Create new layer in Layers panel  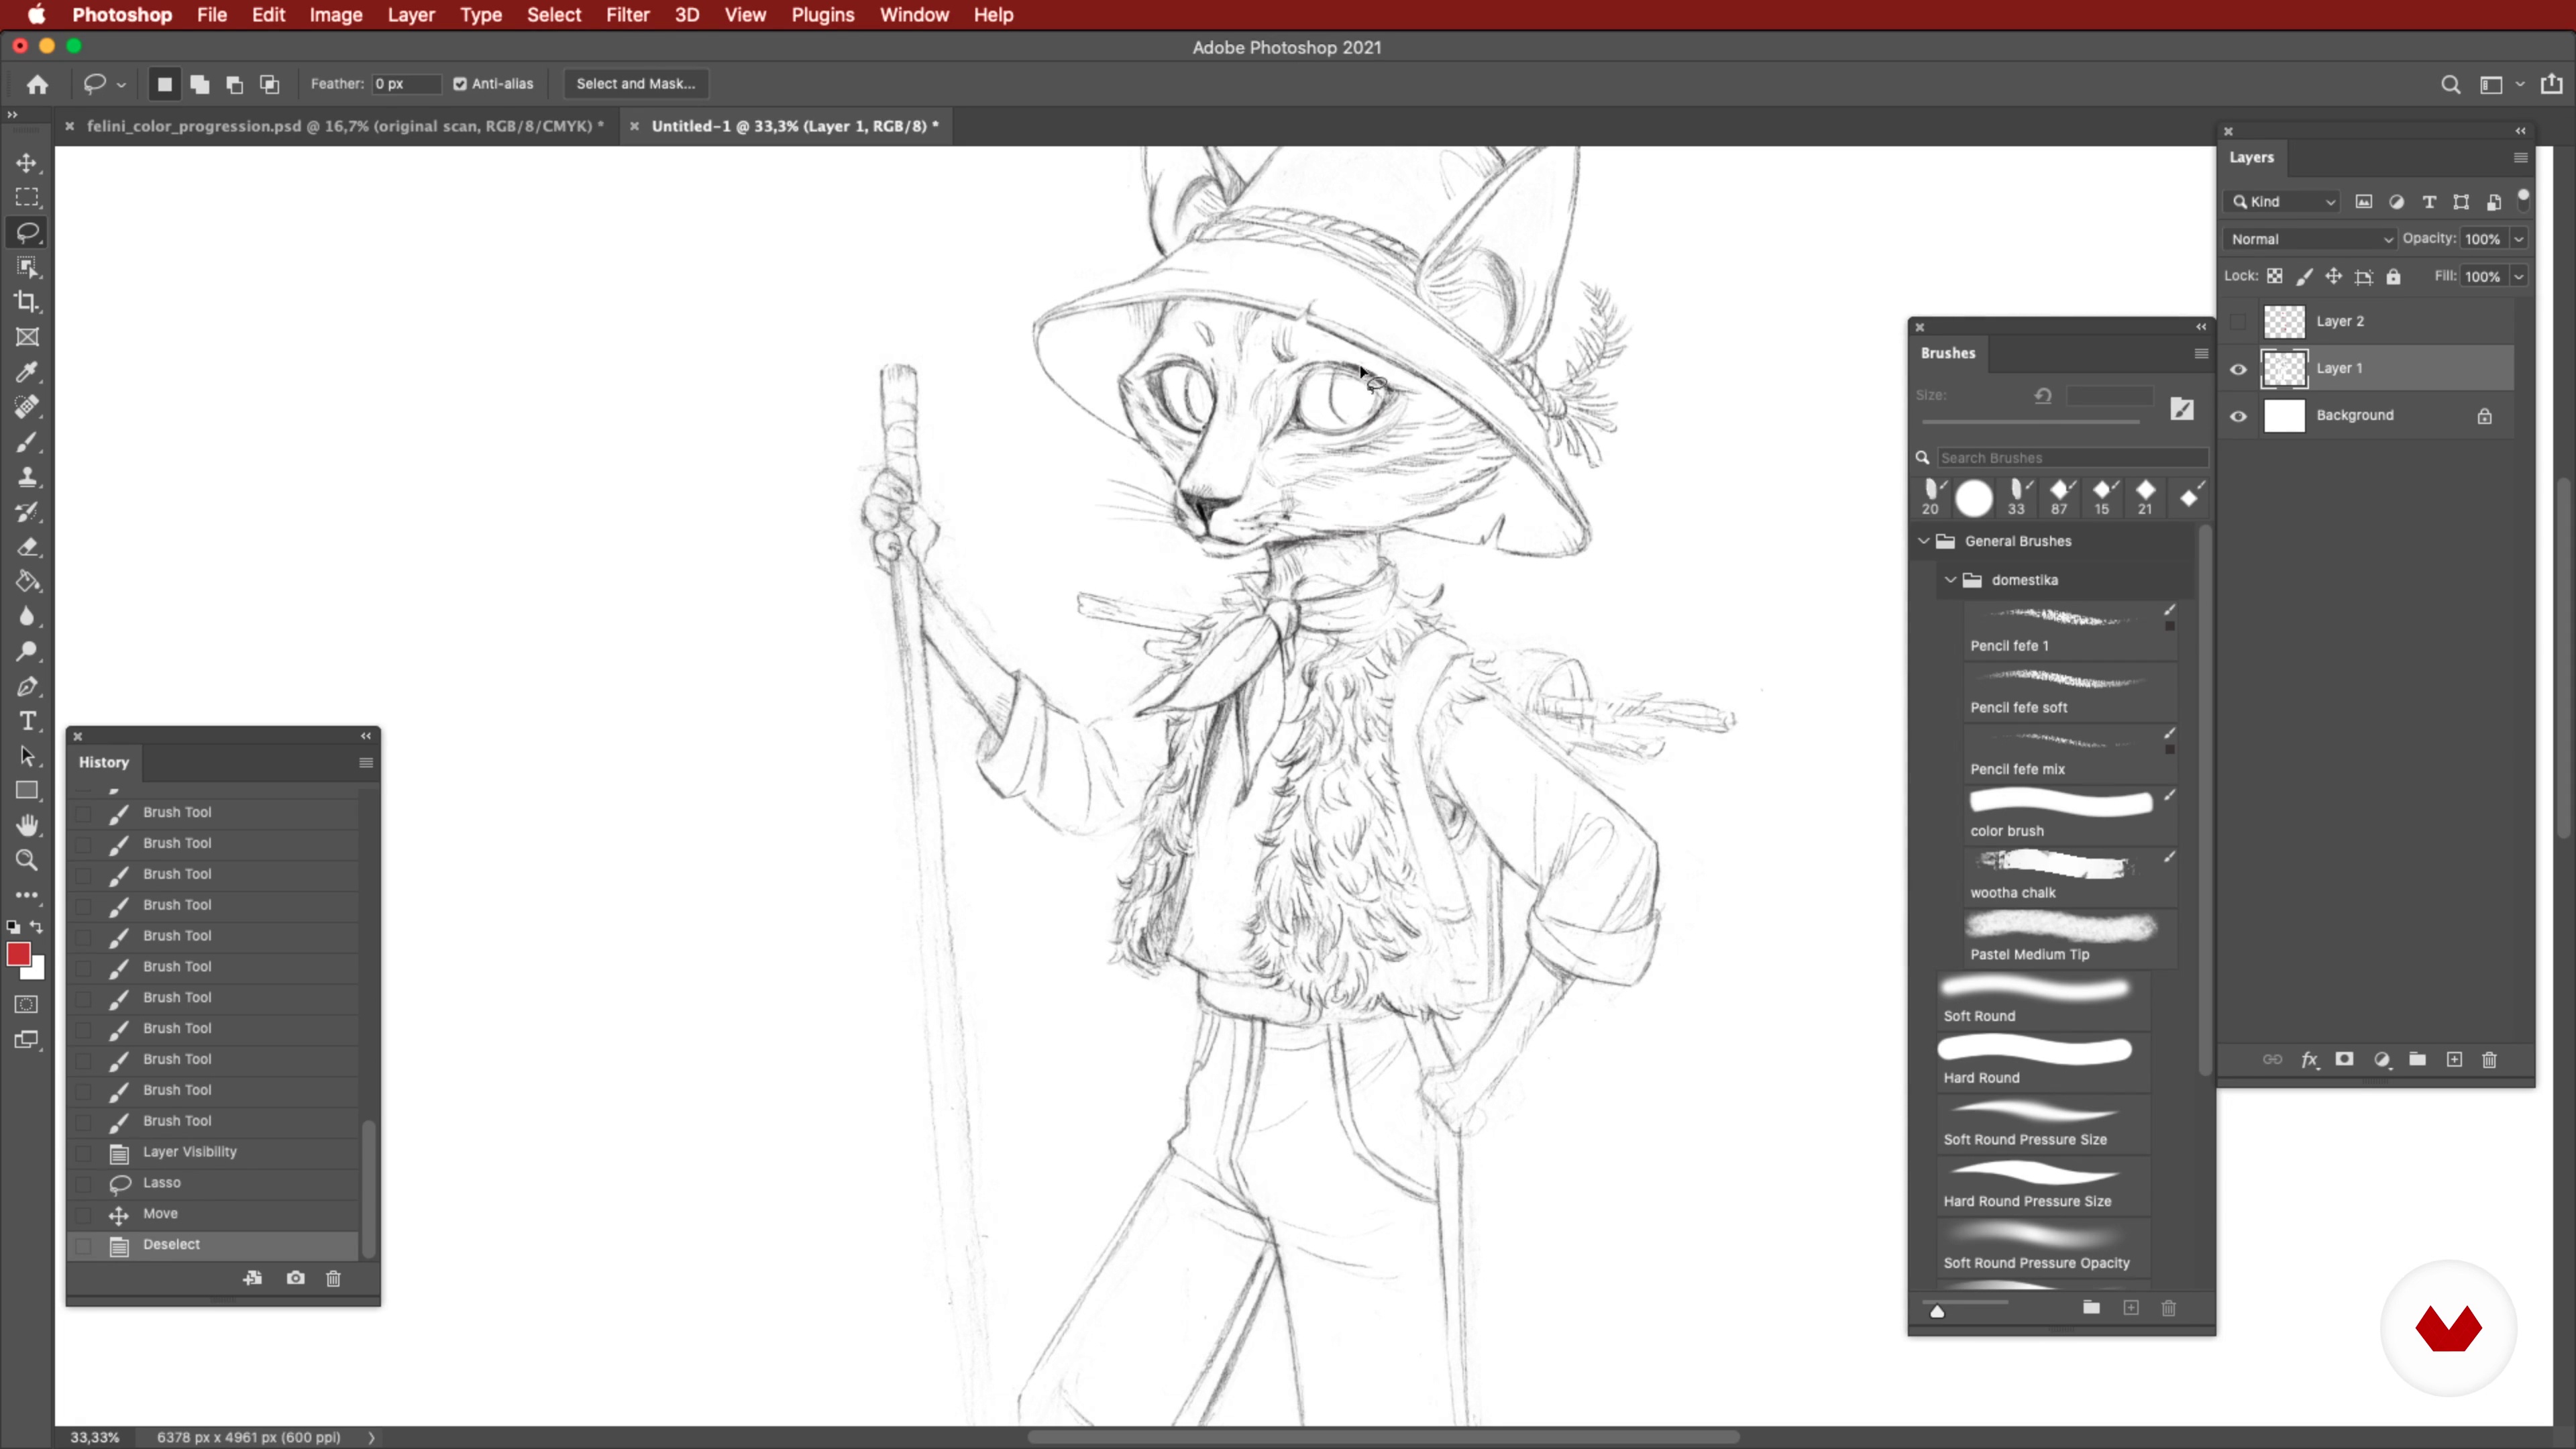[2454, 1059]
